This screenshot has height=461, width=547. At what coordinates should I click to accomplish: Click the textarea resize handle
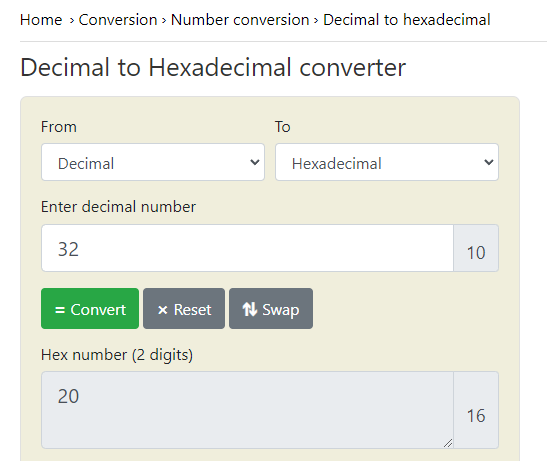point(448,443)
